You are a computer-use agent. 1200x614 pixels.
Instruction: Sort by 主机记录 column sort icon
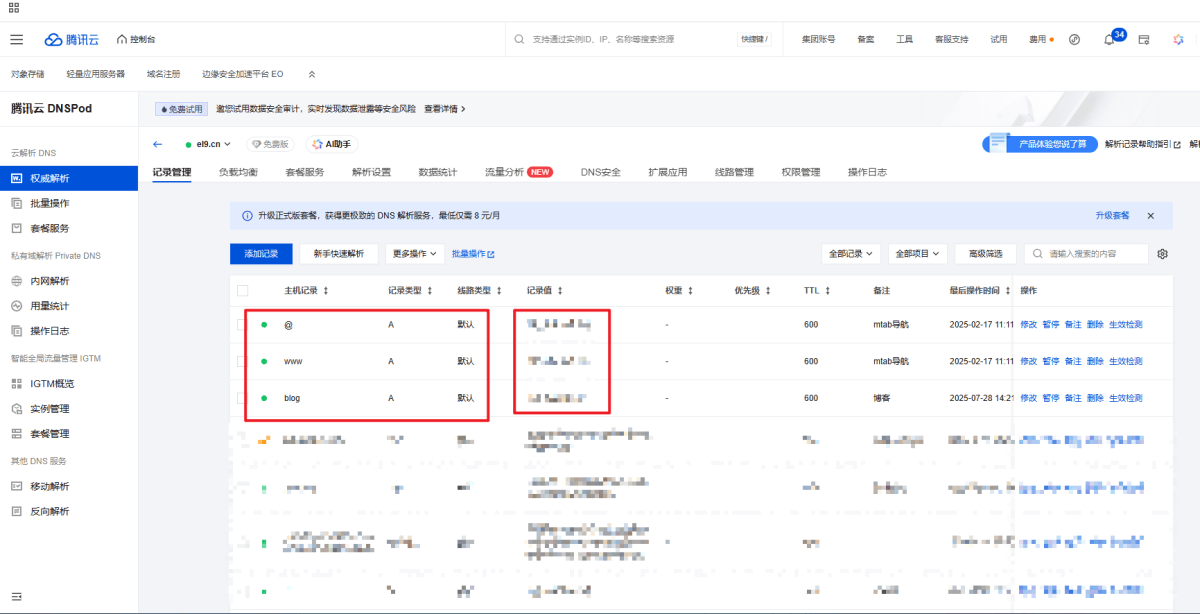coord(325,291)
